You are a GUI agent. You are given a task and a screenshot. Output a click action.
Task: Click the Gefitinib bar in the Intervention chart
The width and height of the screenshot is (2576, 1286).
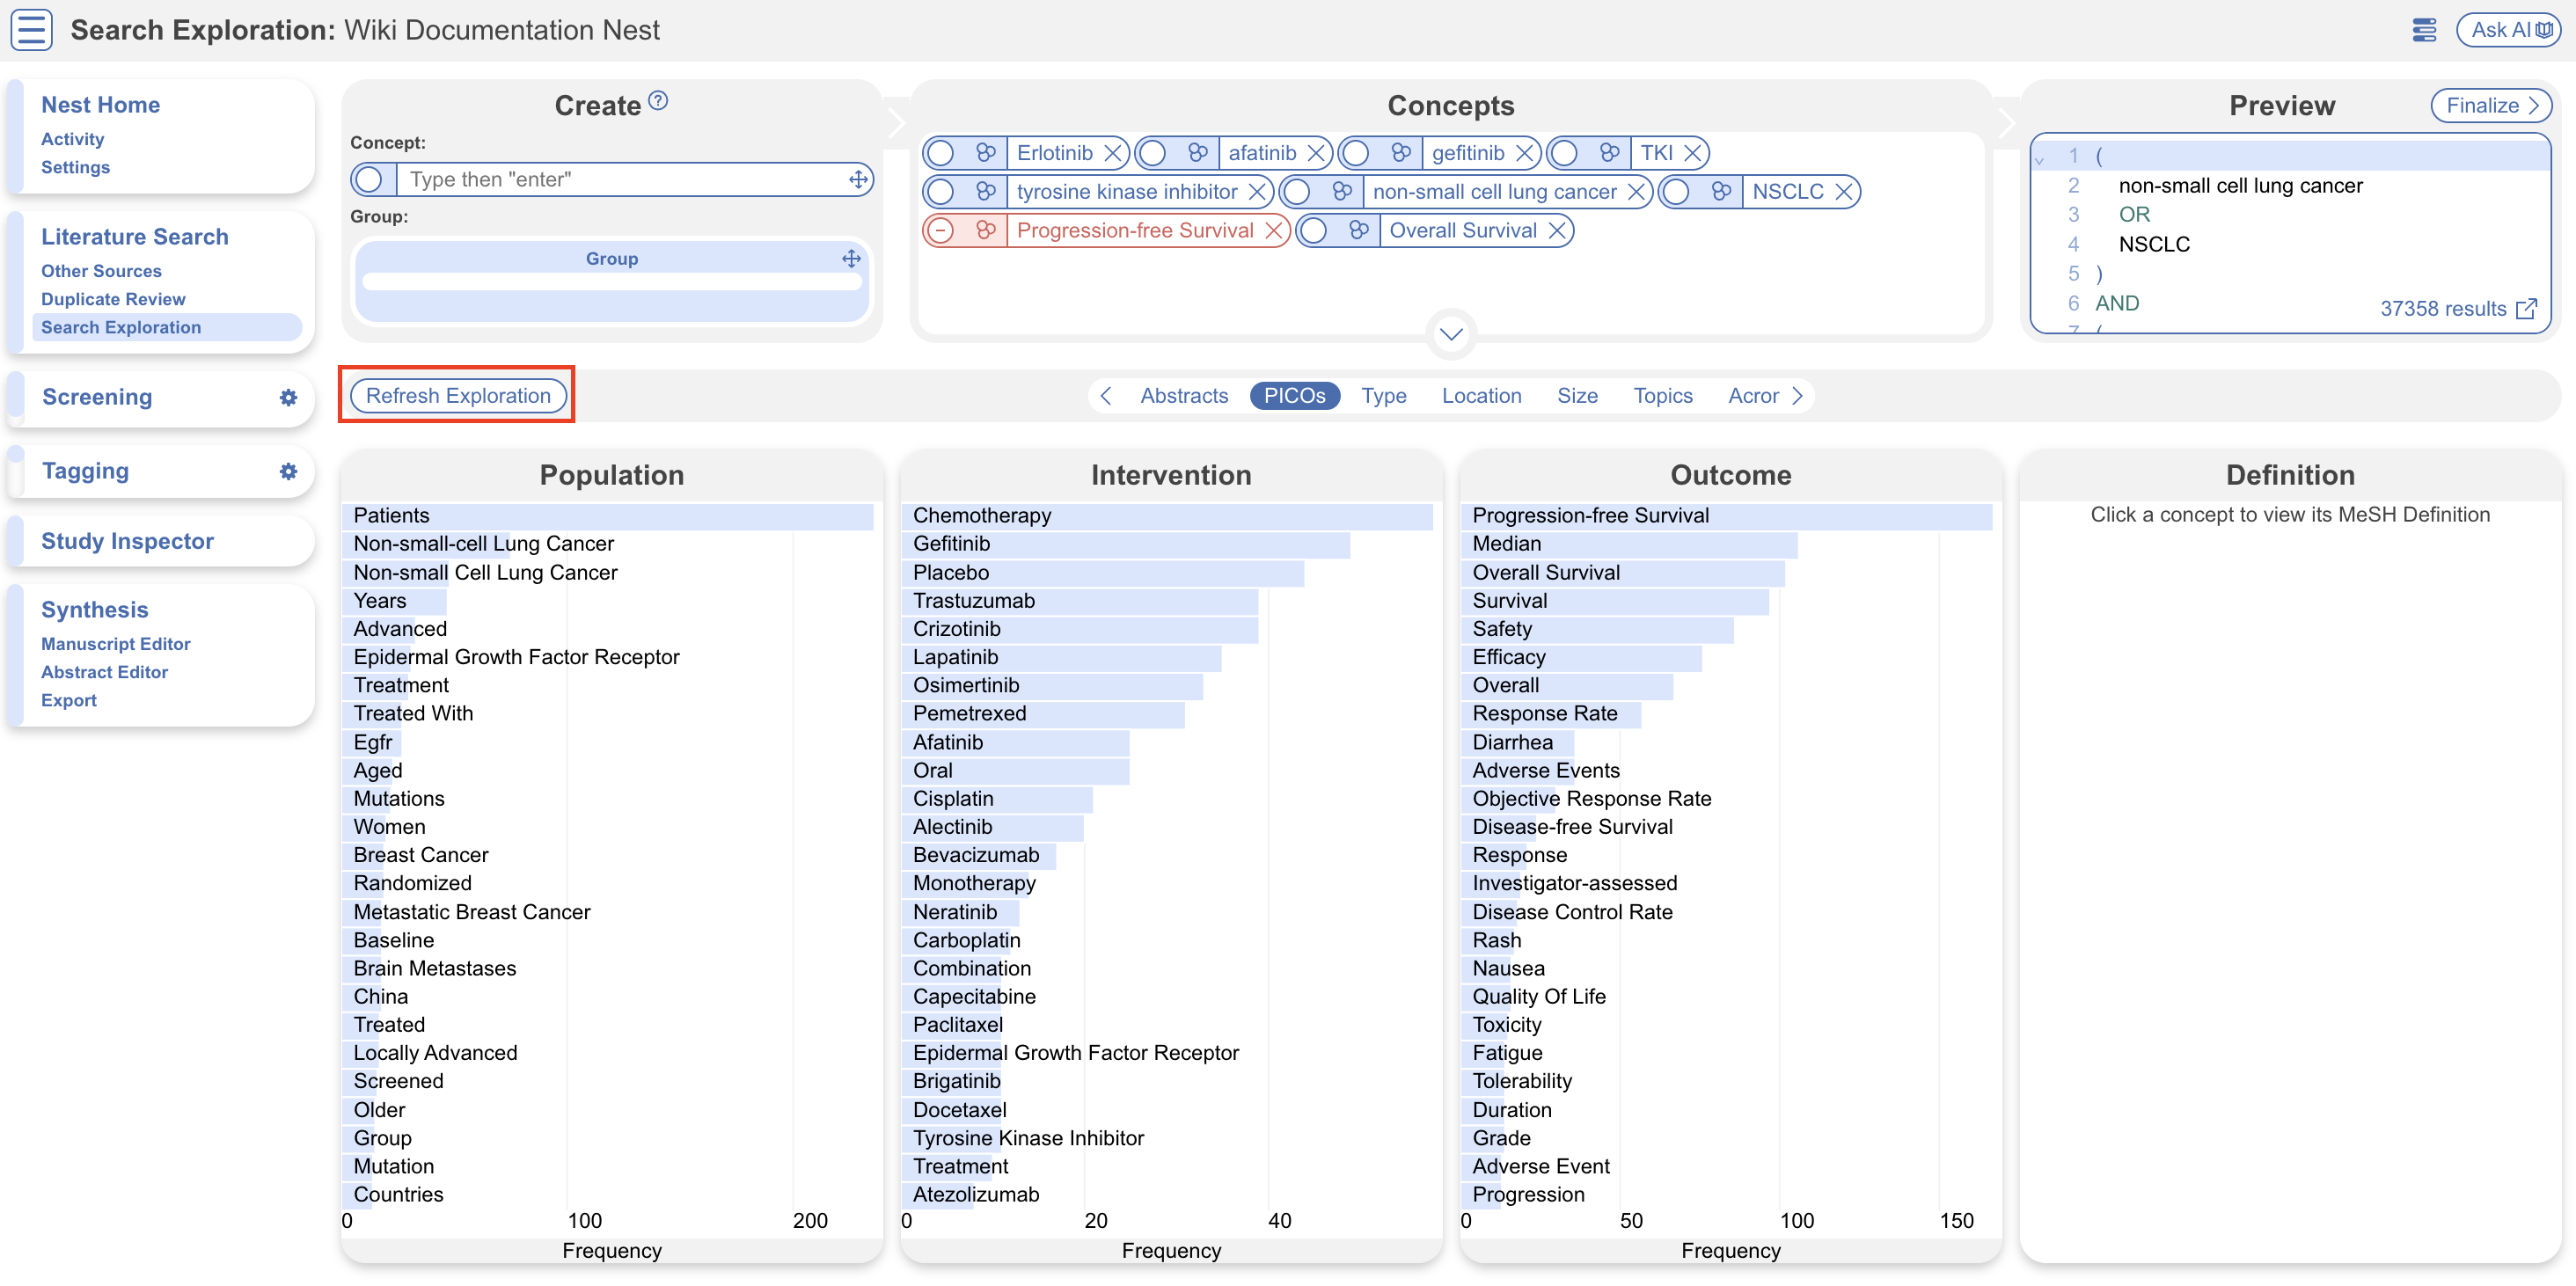click(x=1124, y=544)
